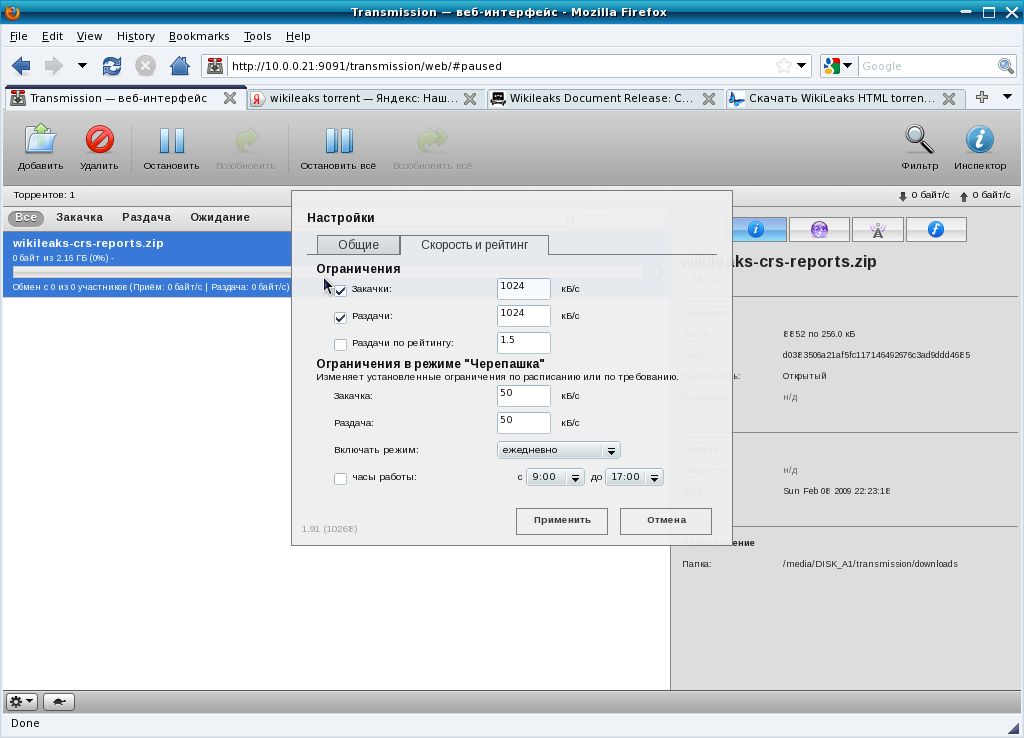Uncheck the Закачки limit checkbox
Image resolution: width=1024 pixels, height=738 pixels.
[340, 290]
